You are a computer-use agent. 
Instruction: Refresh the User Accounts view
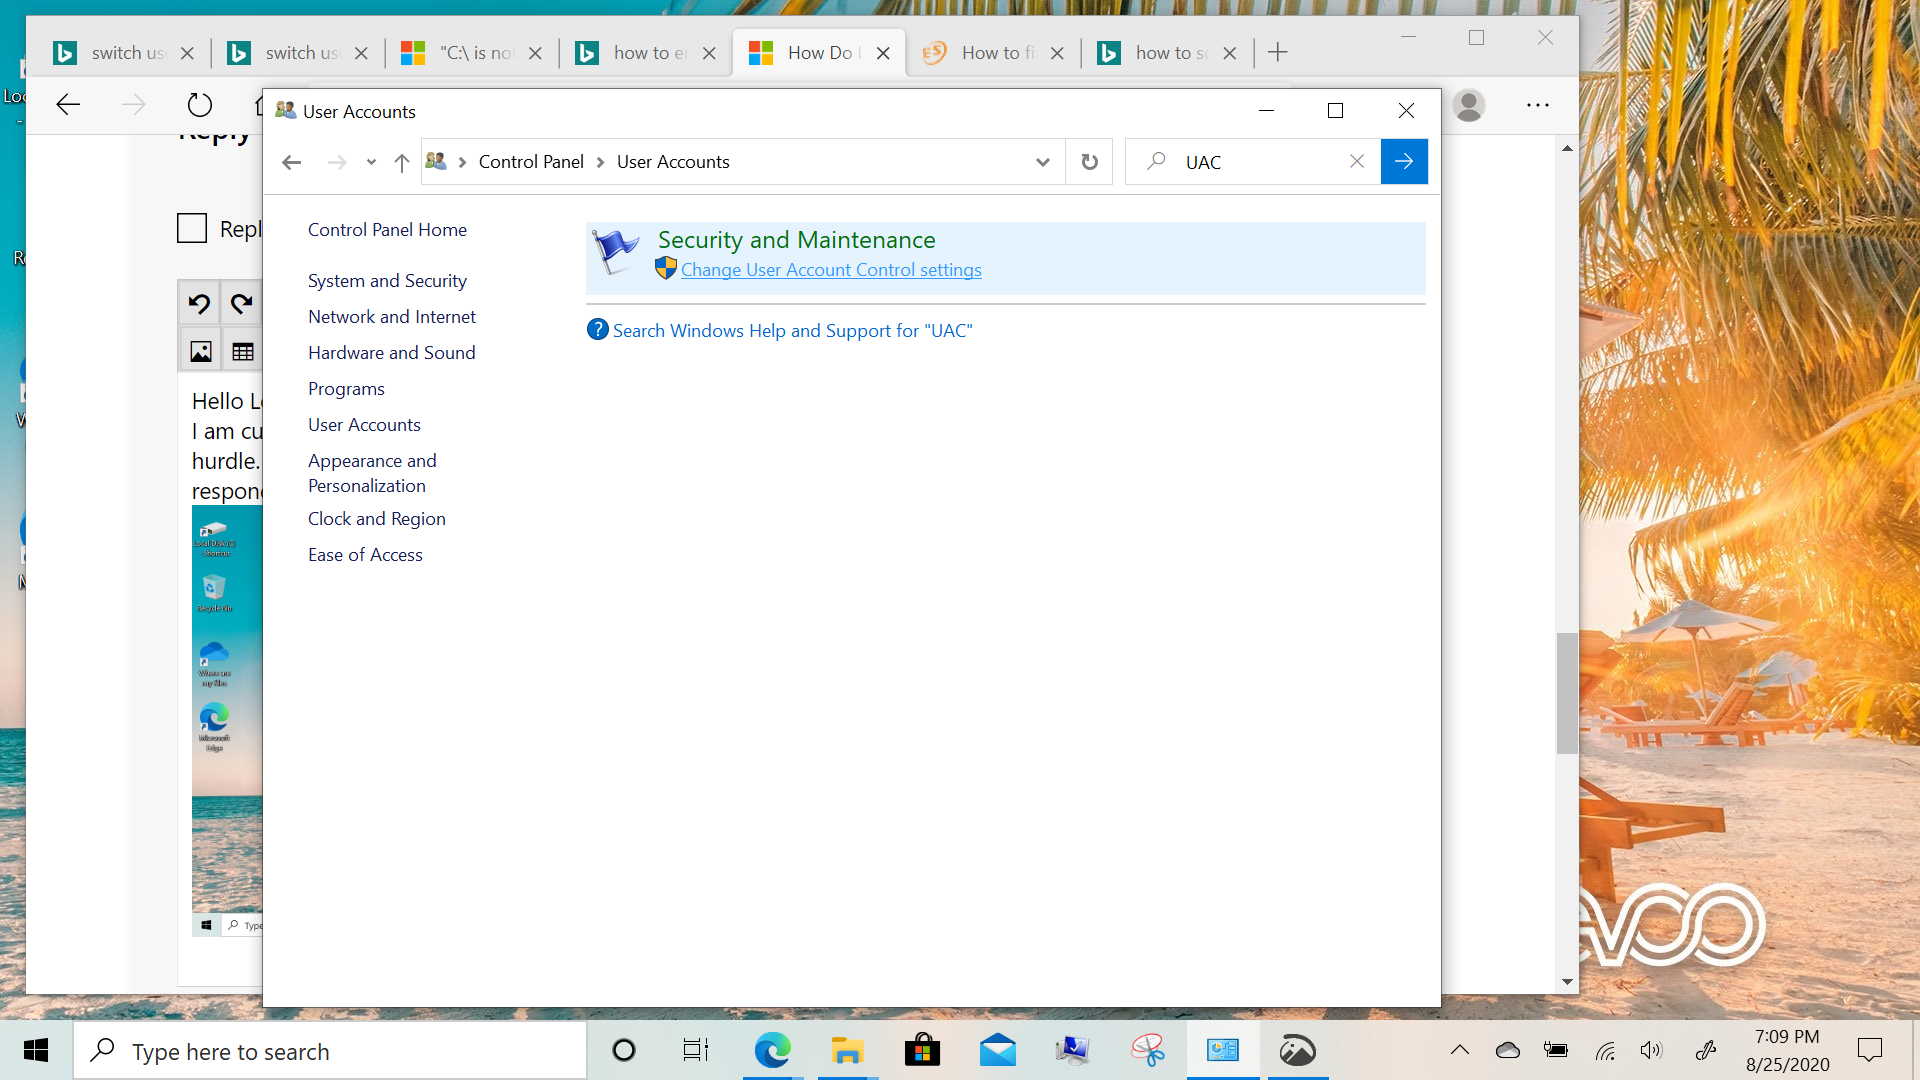coord(1089,161)
